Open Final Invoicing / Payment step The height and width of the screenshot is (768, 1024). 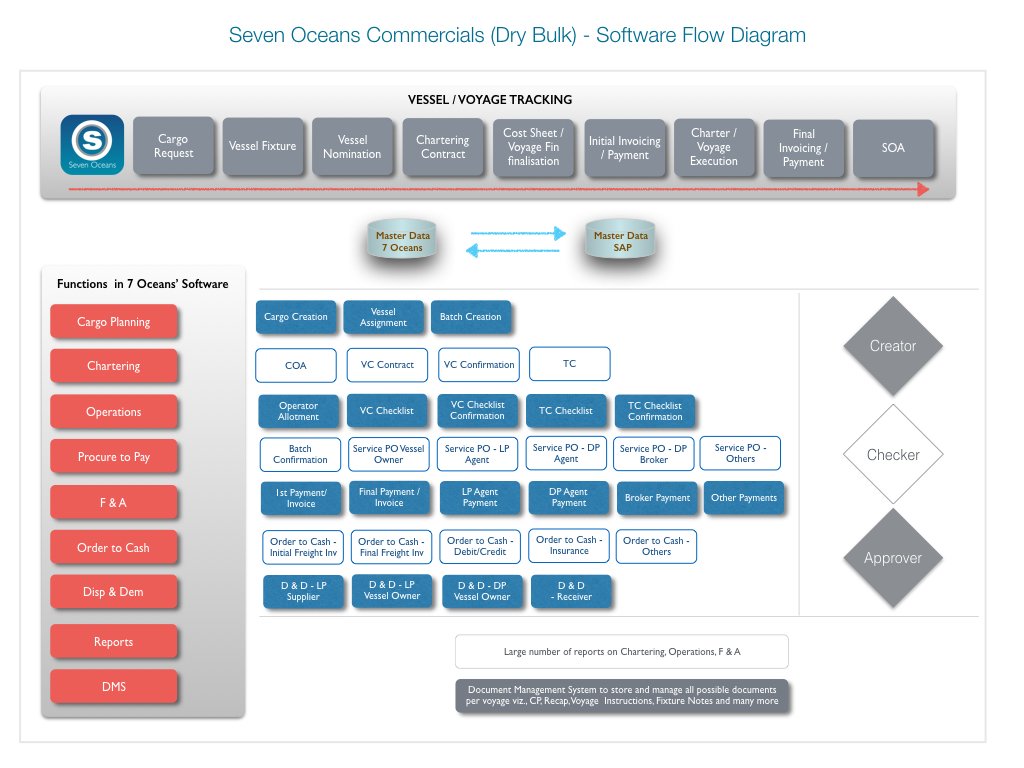tap(804, 148)
